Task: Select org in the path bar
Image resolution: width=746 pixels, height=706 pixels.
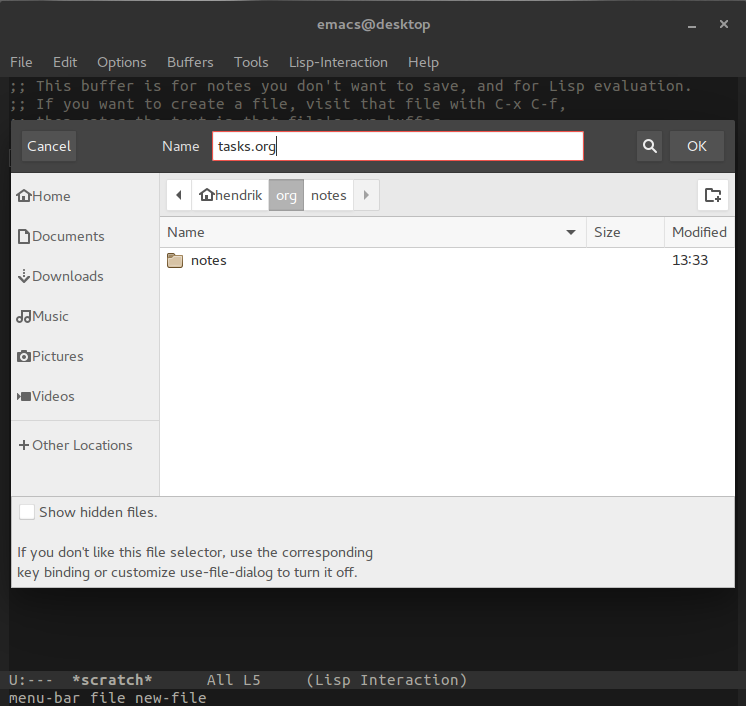Action: click(x=286, y=195)
